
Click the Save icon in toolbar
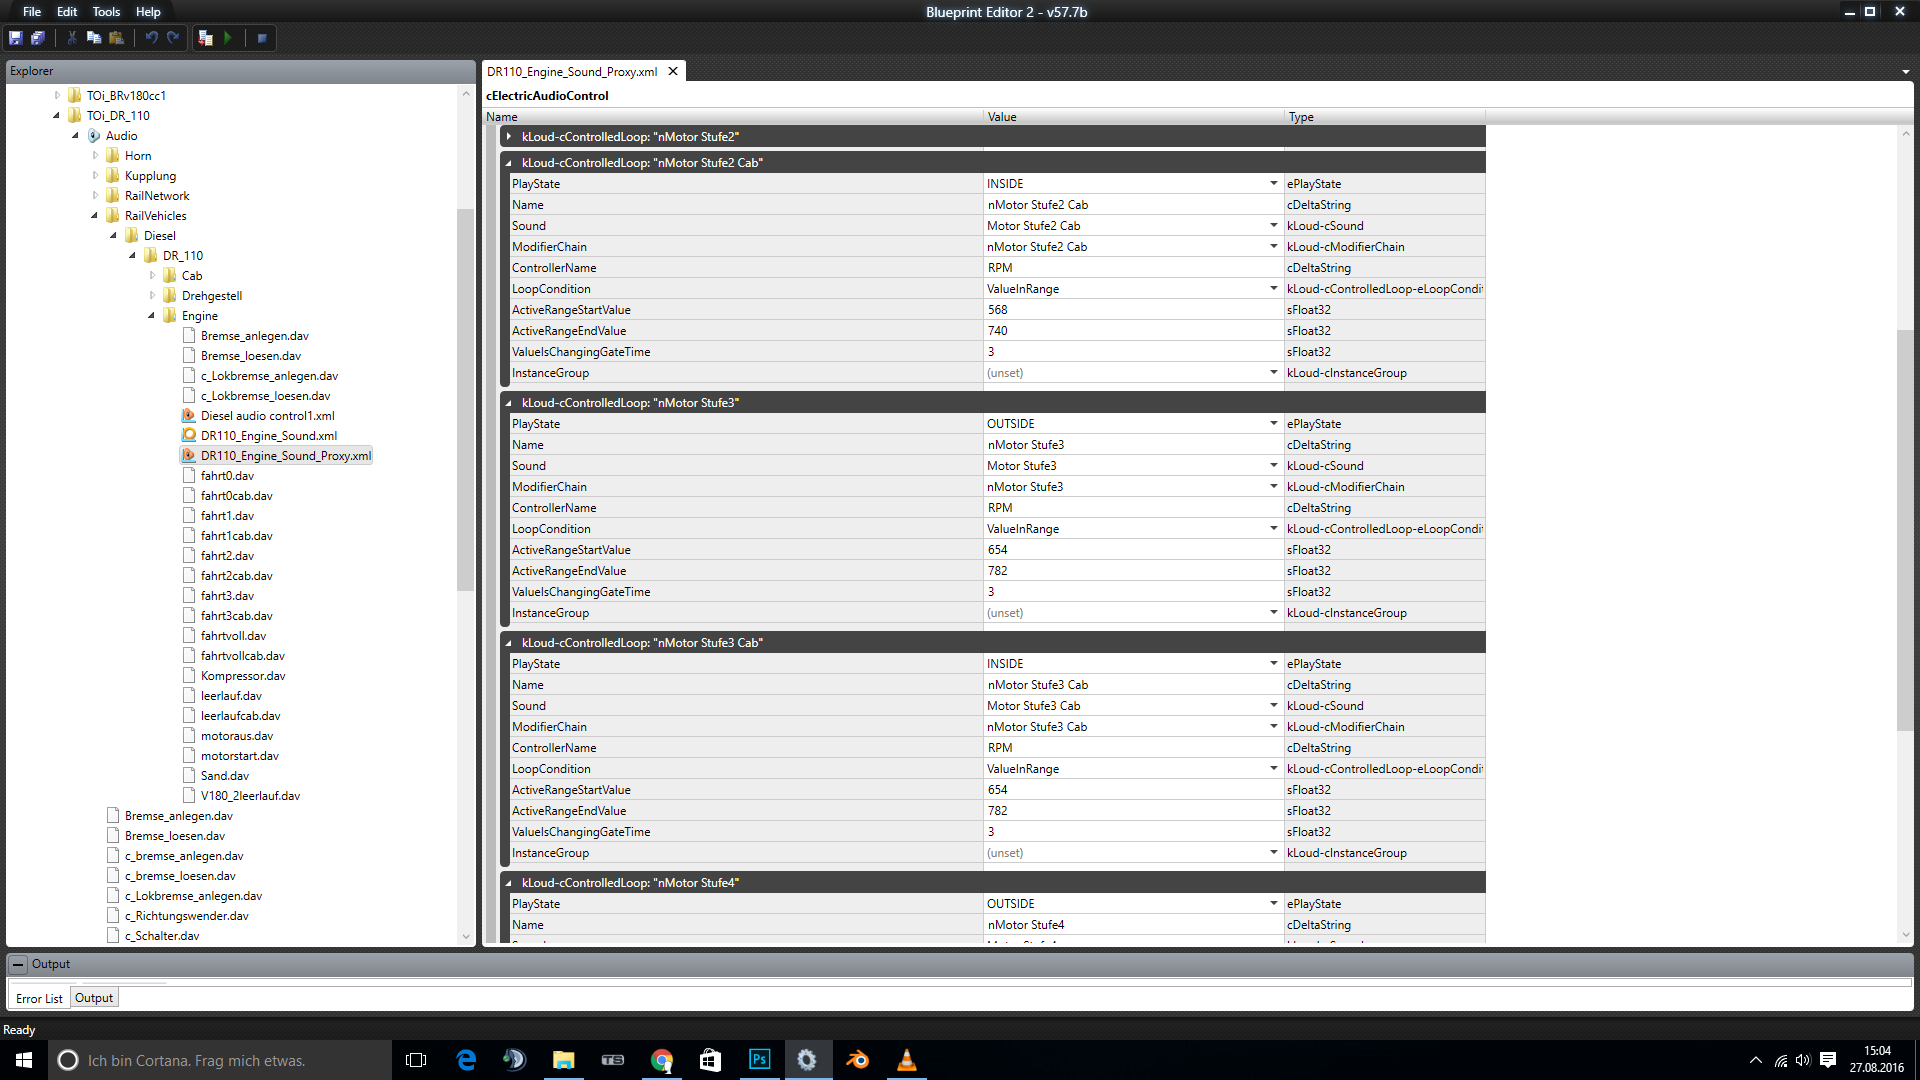coord(15,38)
